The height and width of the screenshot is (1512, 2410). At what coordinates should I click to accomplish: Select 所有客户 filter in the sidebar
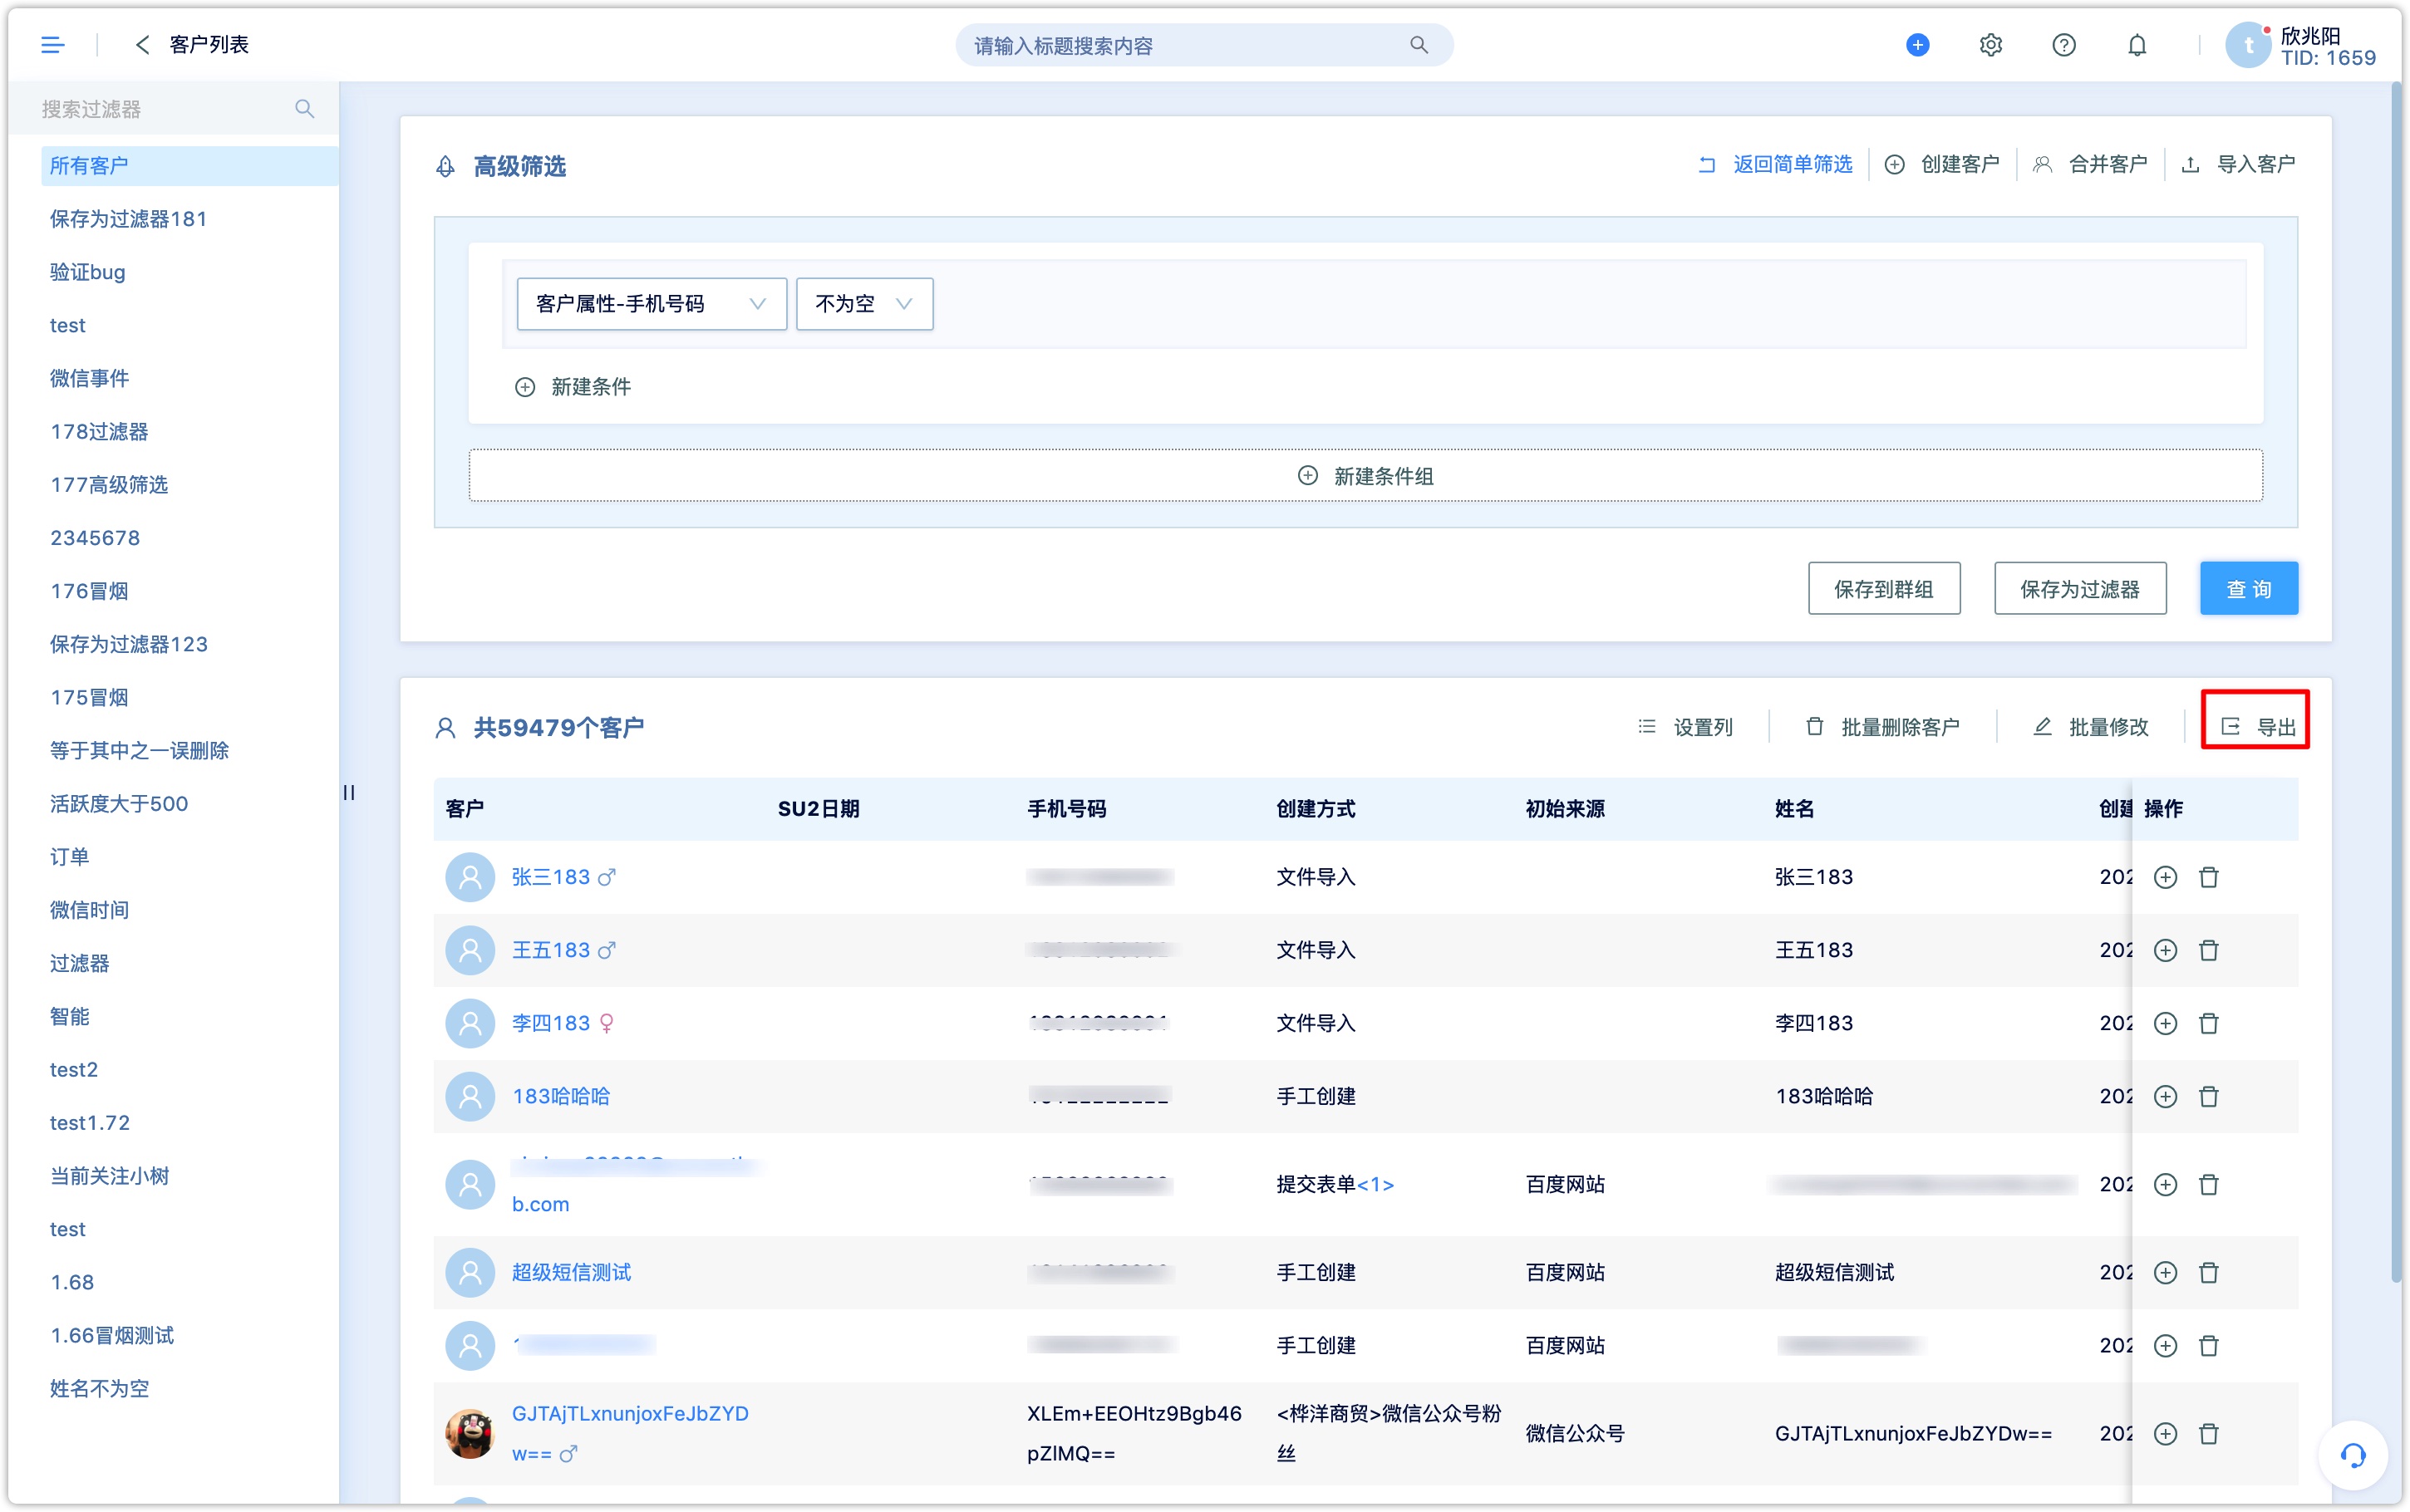tap(189, 166)
